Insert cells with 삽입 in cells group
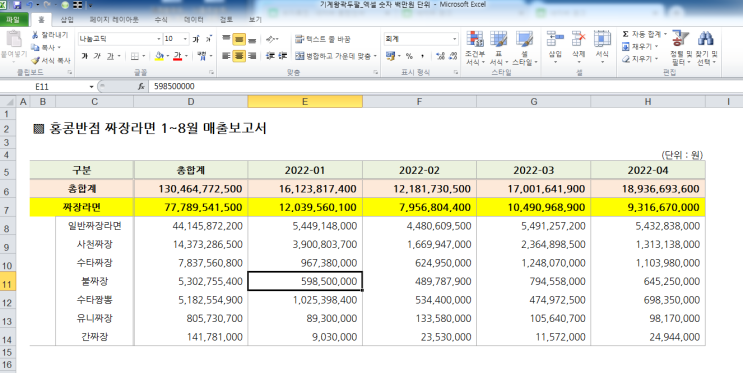 click(555, 47)
